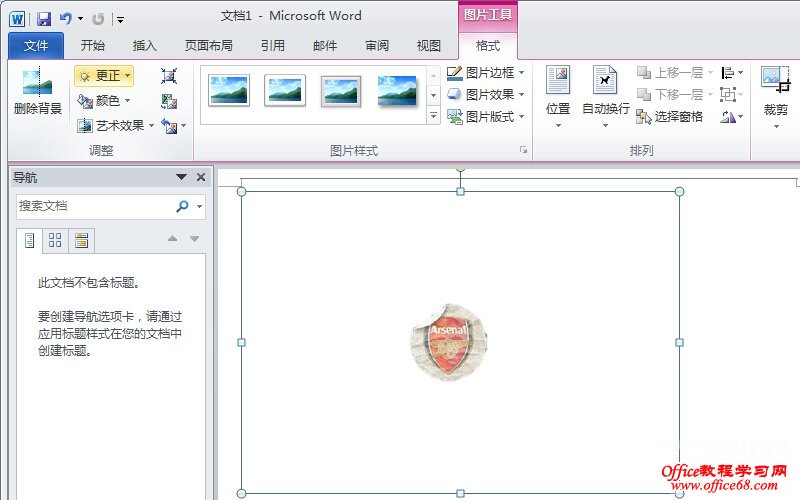The image size is (800, 500).
Task: Click the 裁剪 crop tool
Action: tap(776, 89)
